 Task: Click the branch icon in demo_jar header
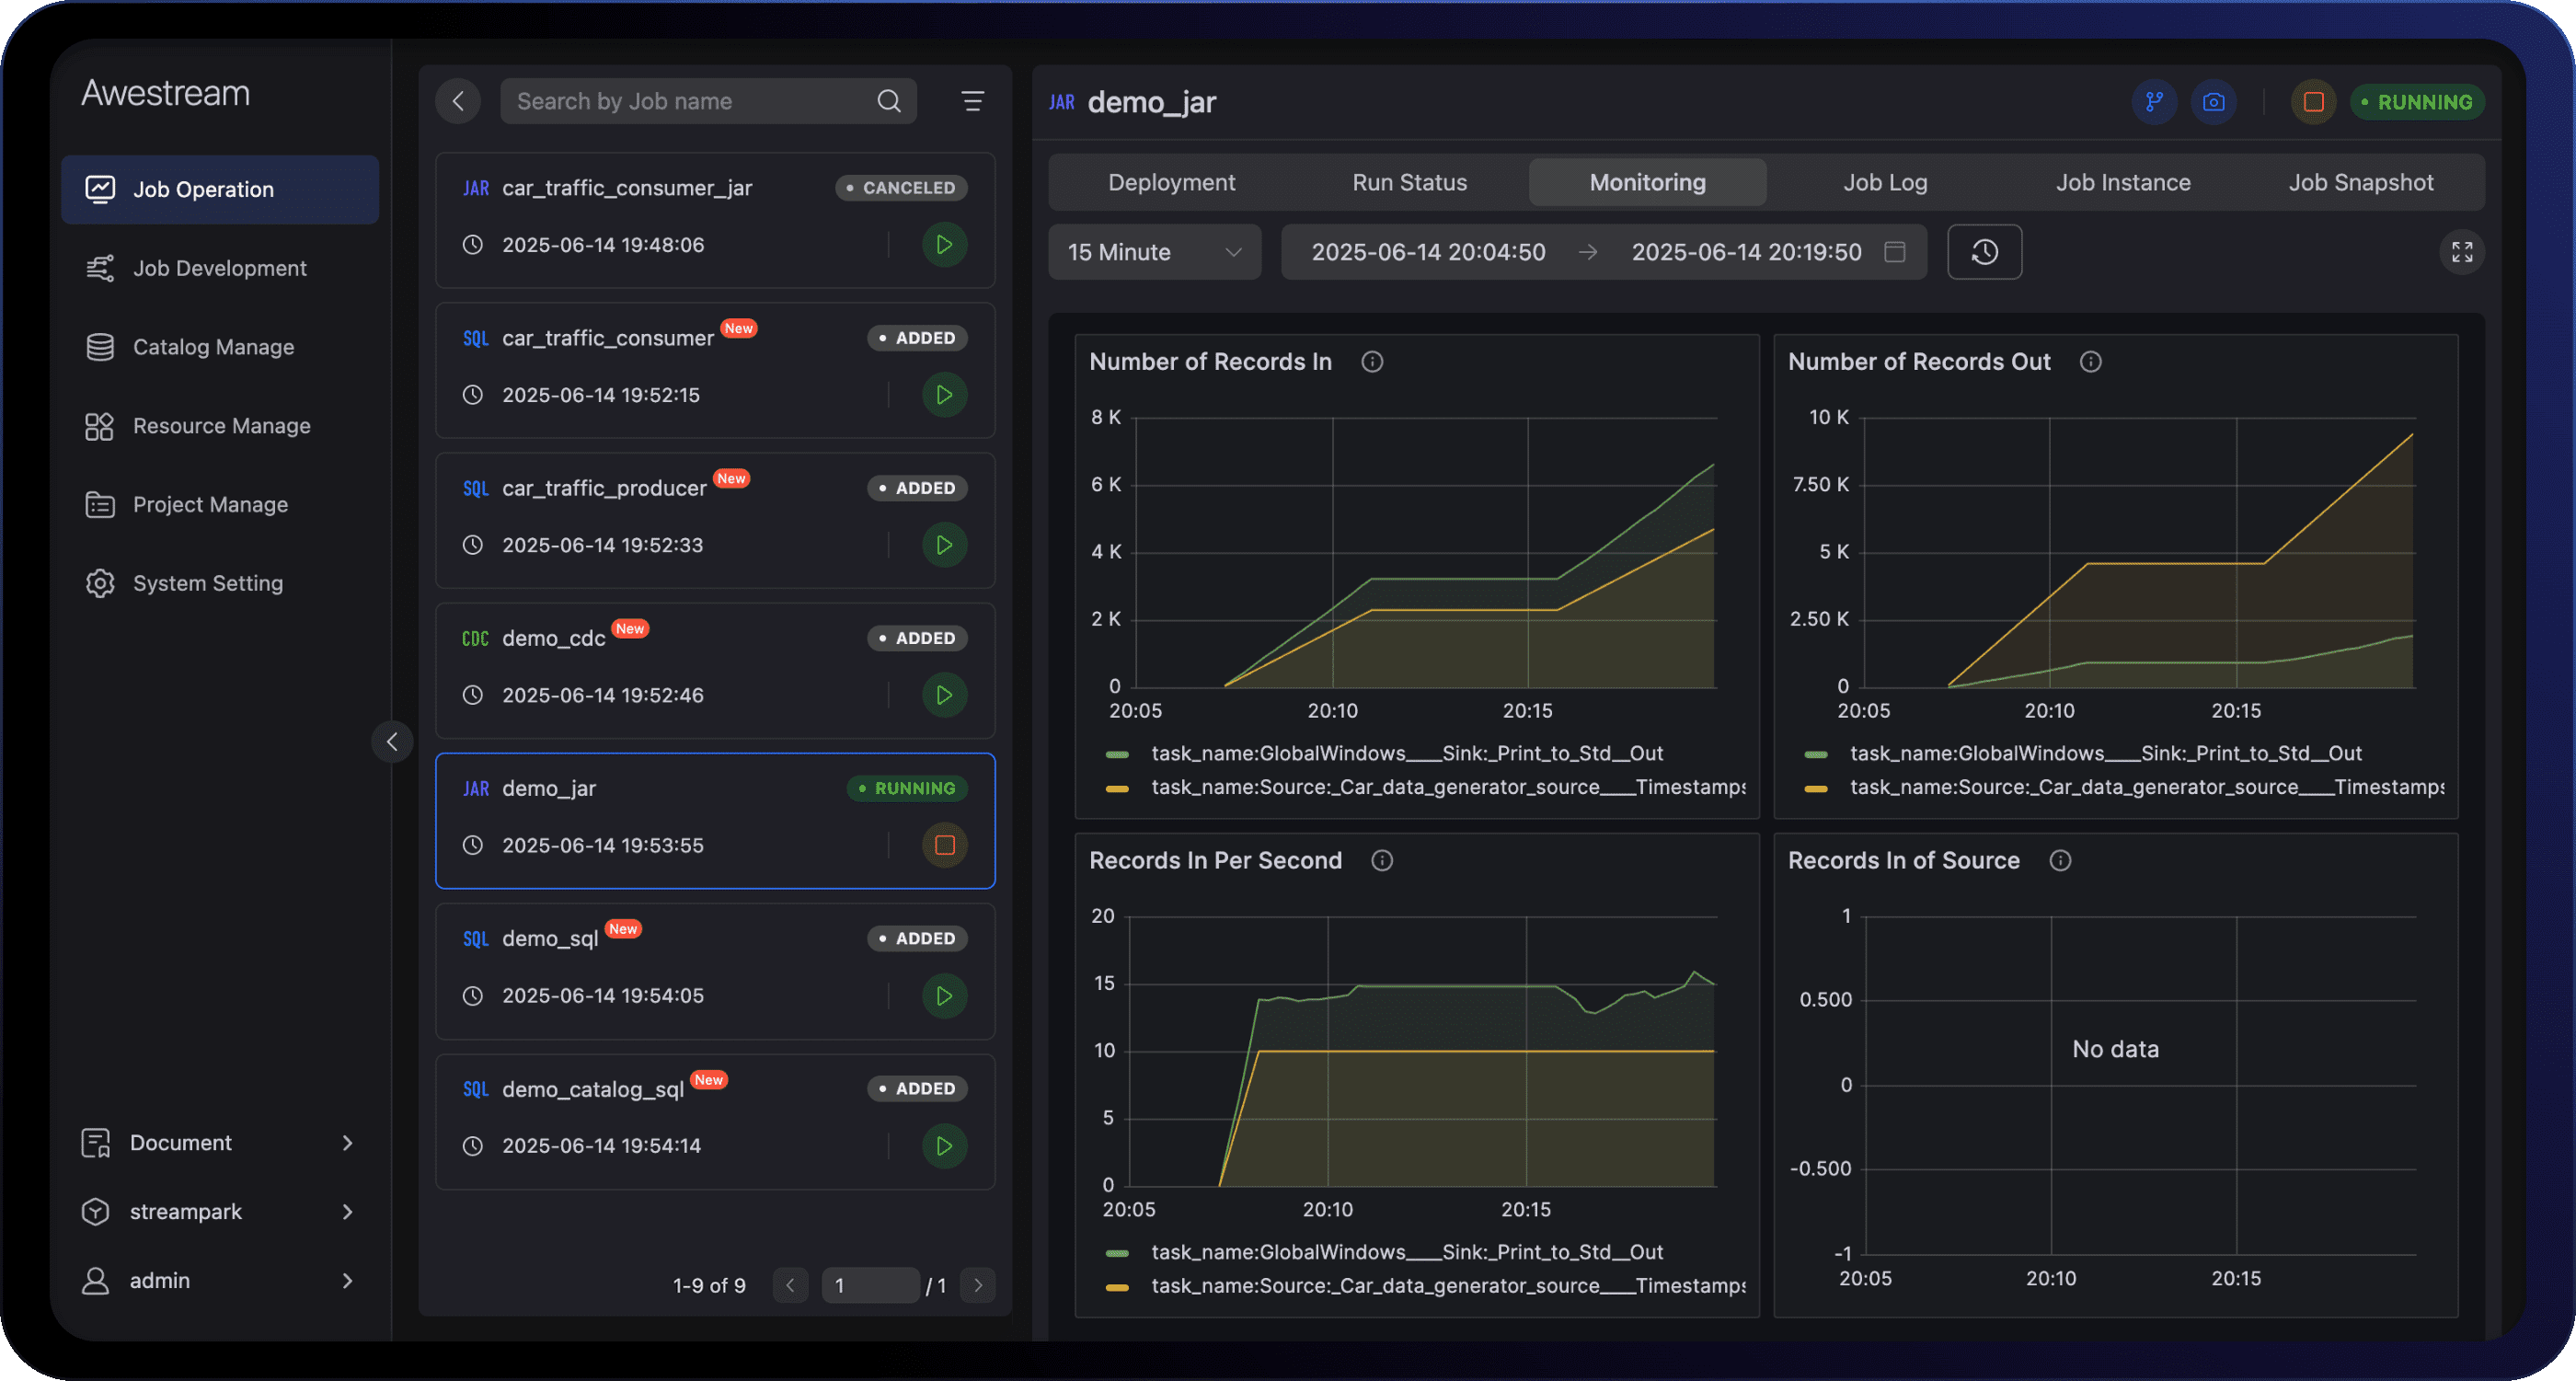(x=2153, y=102)
